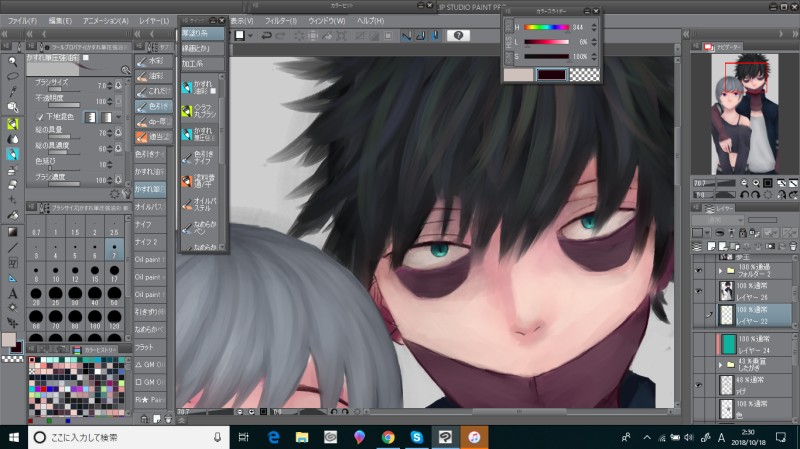Select the cyan-highlighted brush tool

[x=13, y=154]
